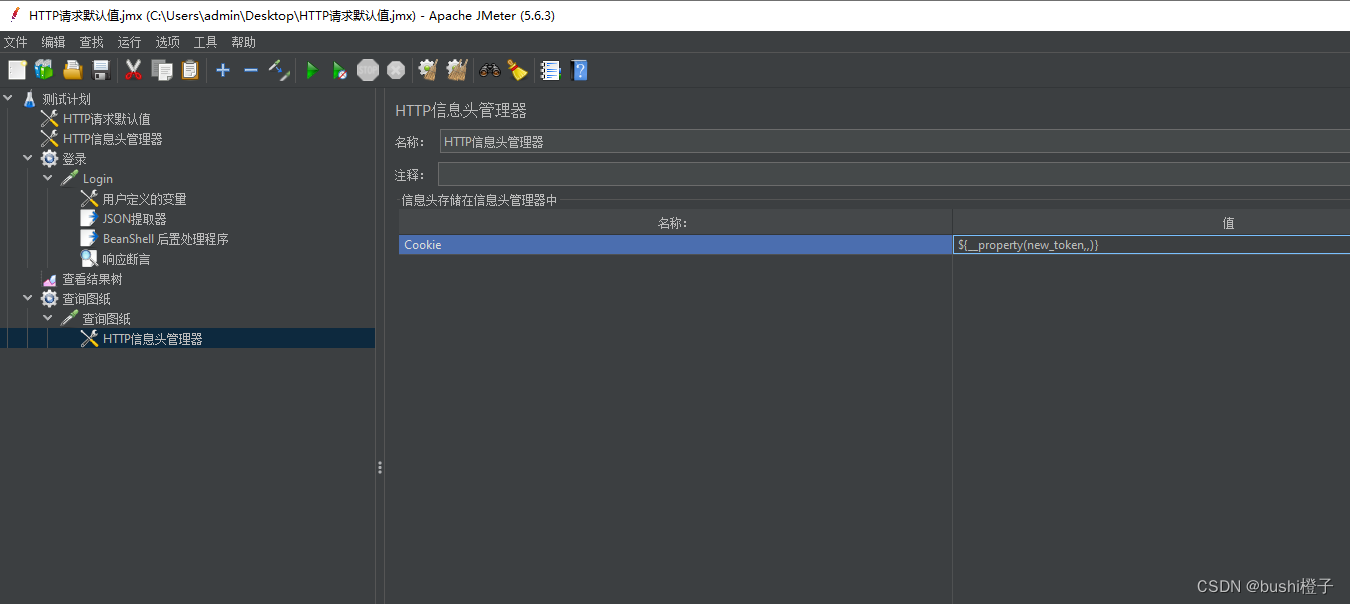Open Search with the binoculars icon

489,70
